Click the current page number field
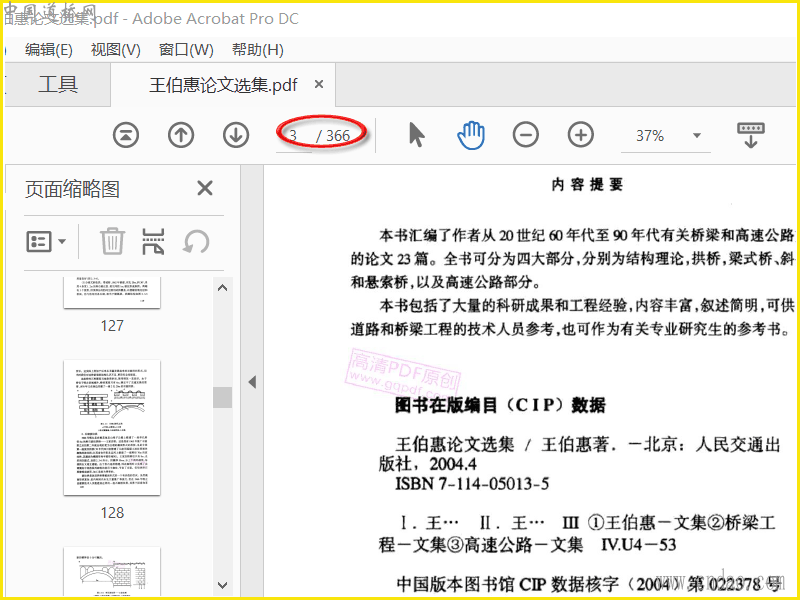Screen dimensions: 800x600 [x=293, y=136]
